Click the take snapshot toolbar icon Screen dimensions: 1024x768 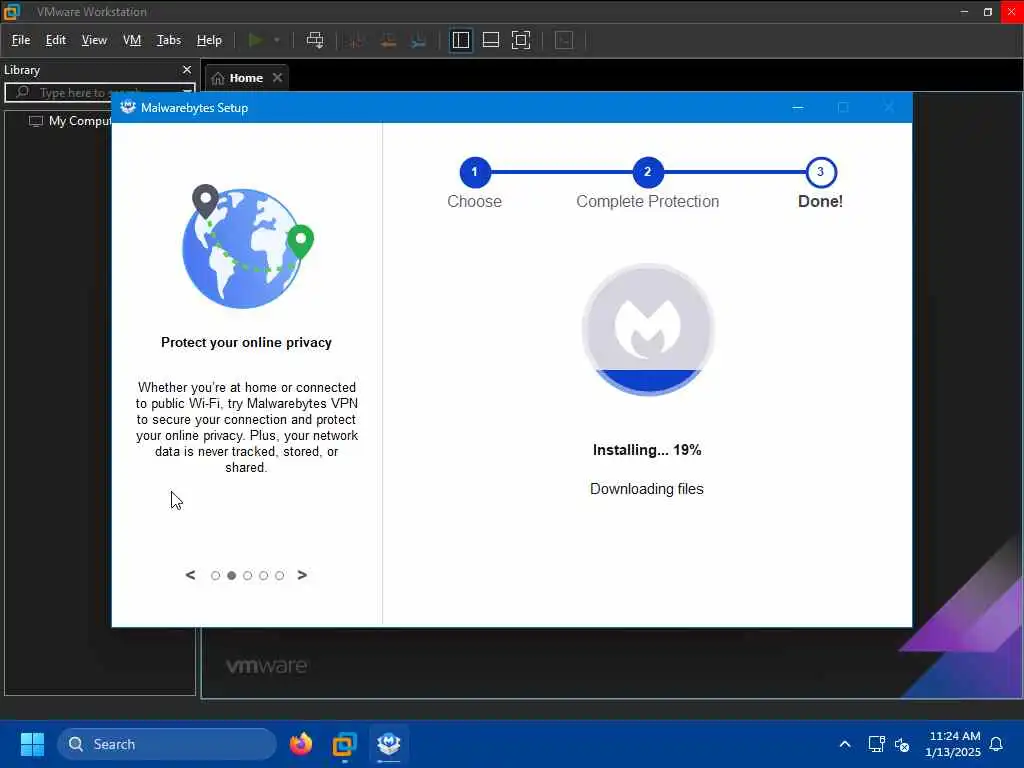click(x=357, y=40)
